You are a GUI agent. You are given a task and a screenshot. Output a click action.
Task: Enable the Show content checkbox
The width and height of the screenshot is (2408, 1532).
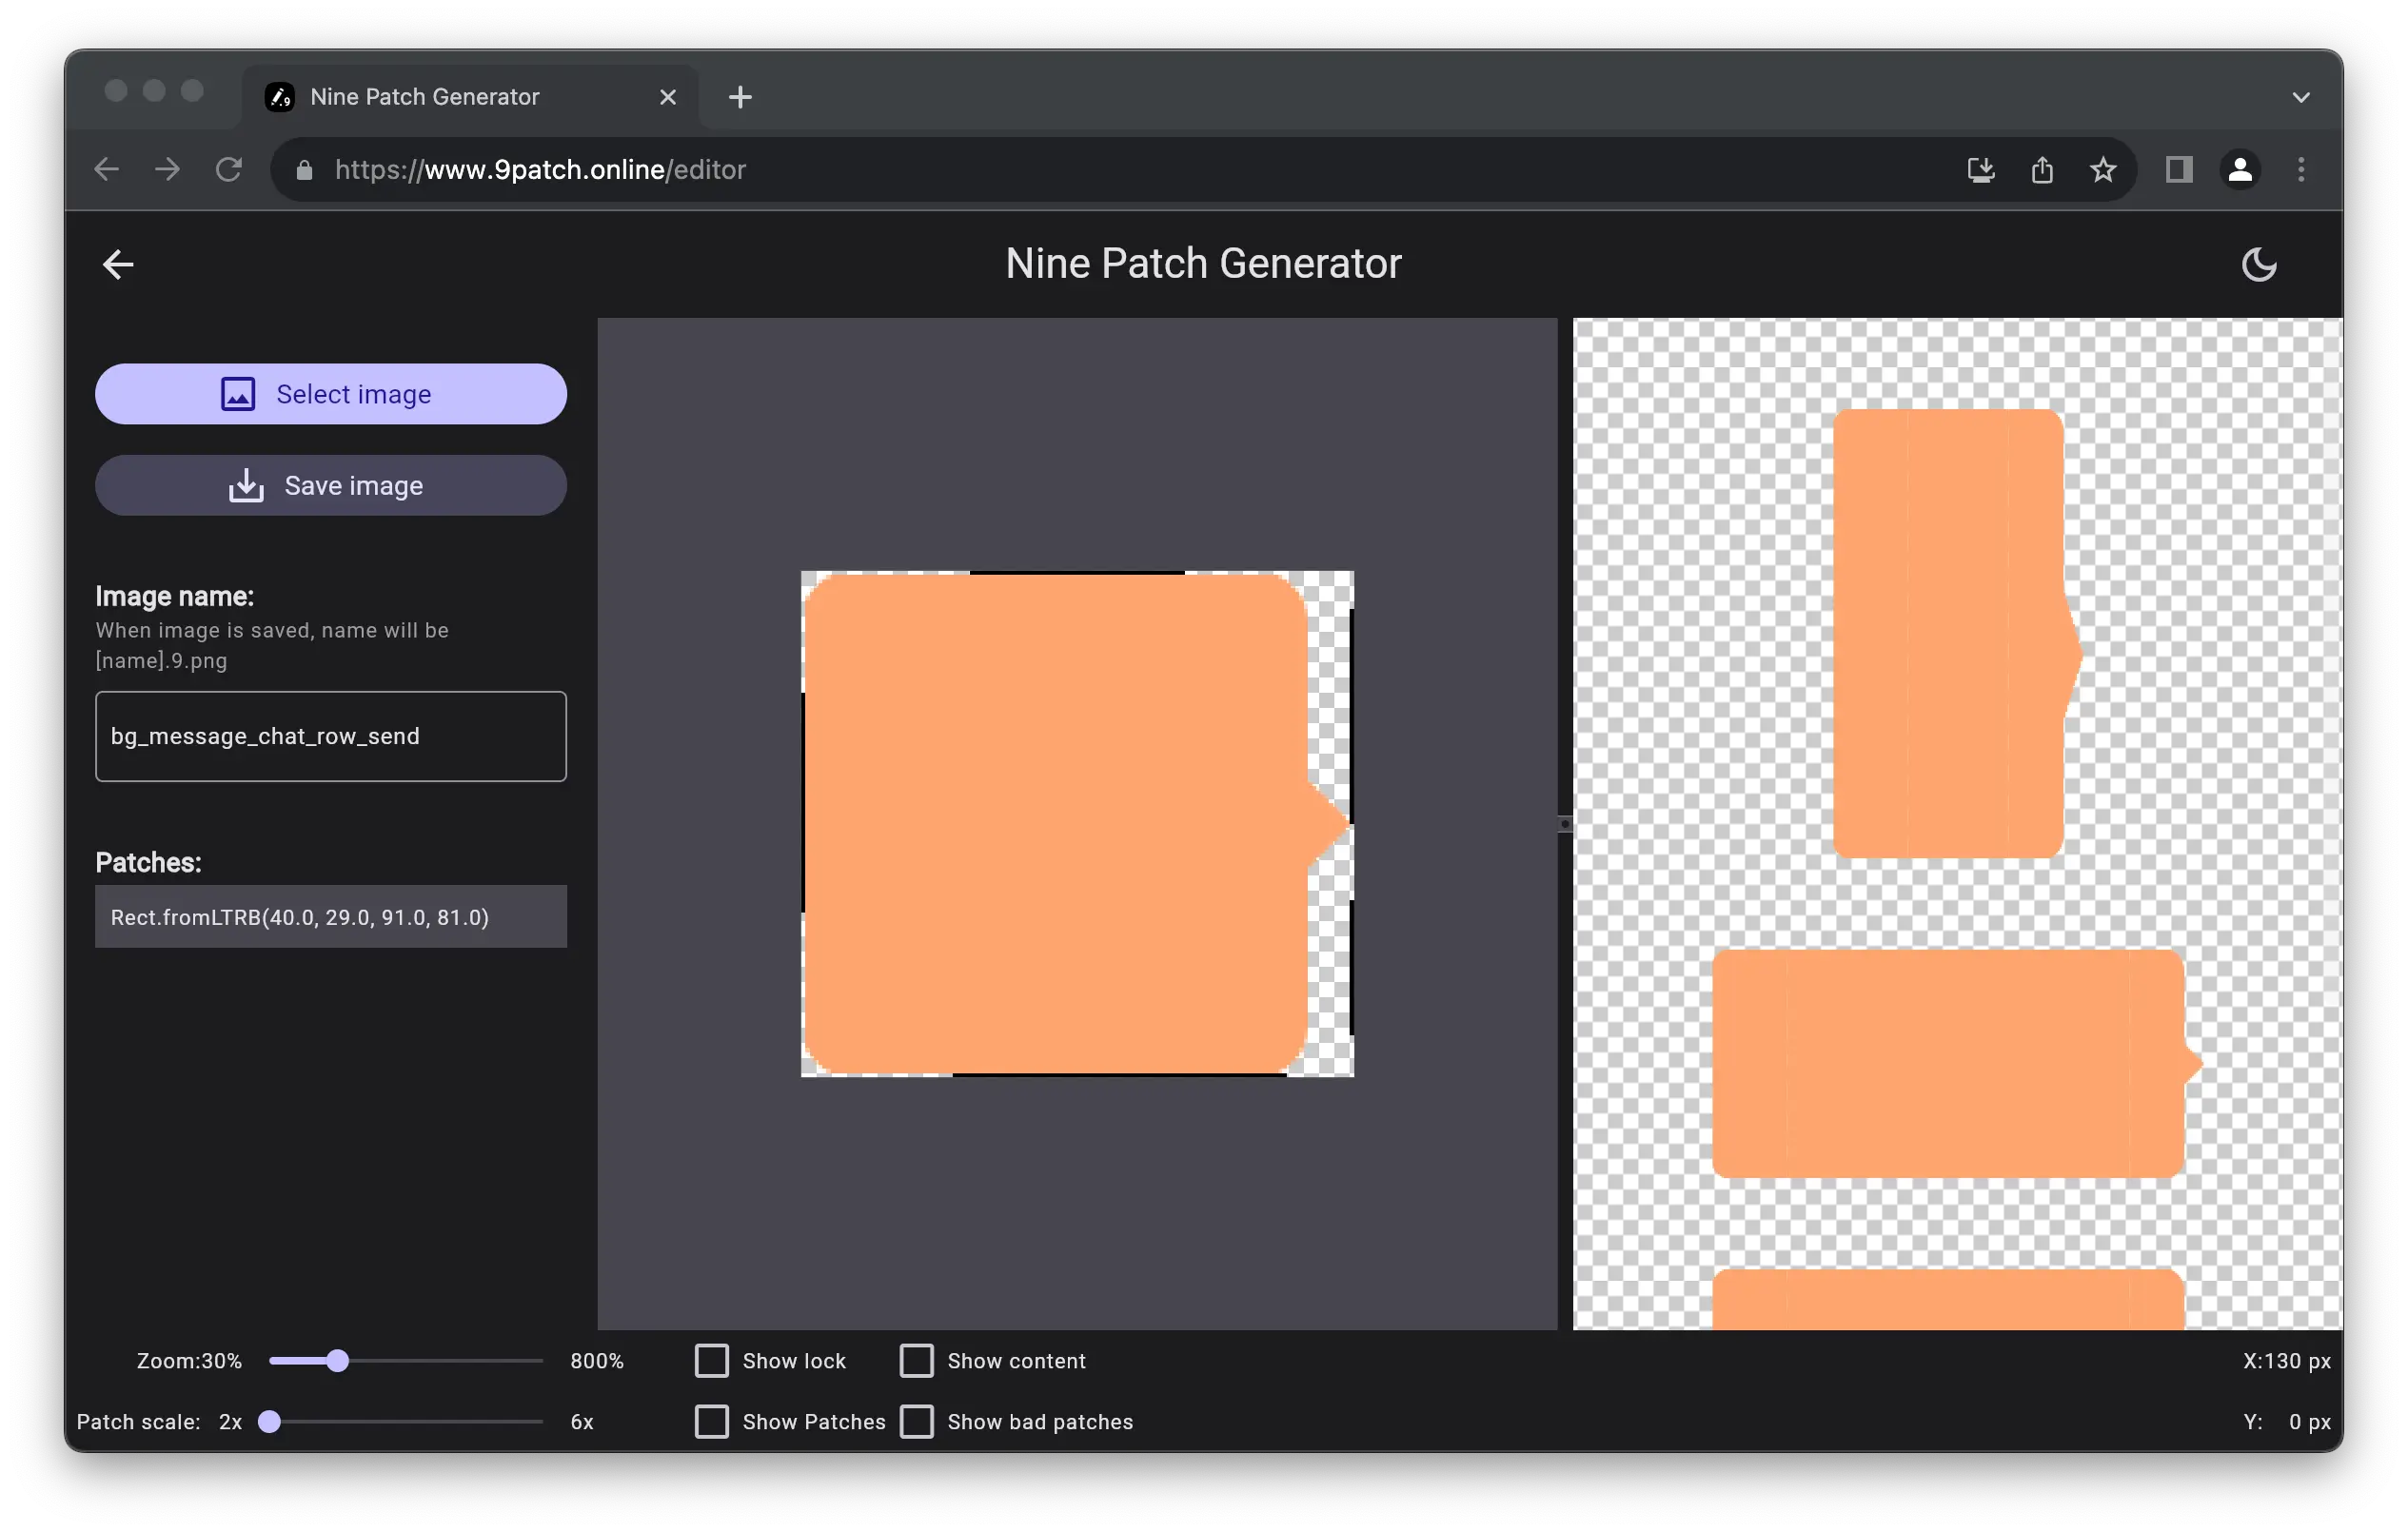coord(917,1361)
